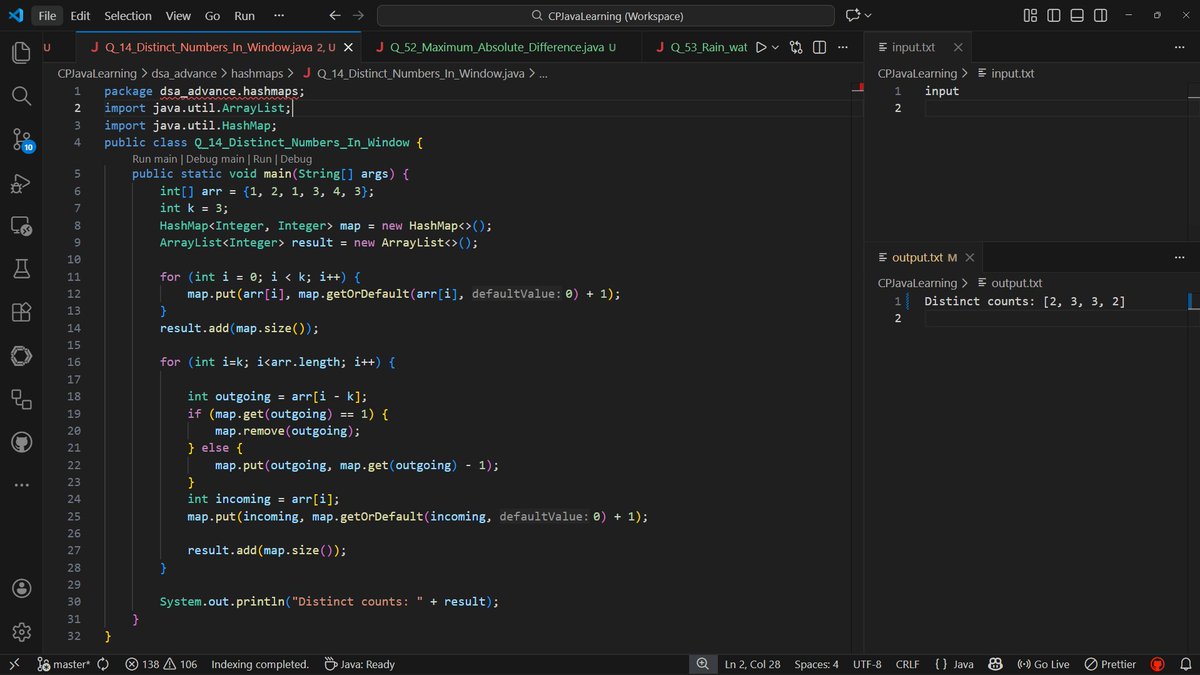Show more menu items via ellipsis
This screenshot has height=675, width=1200.
coord(278,16)
